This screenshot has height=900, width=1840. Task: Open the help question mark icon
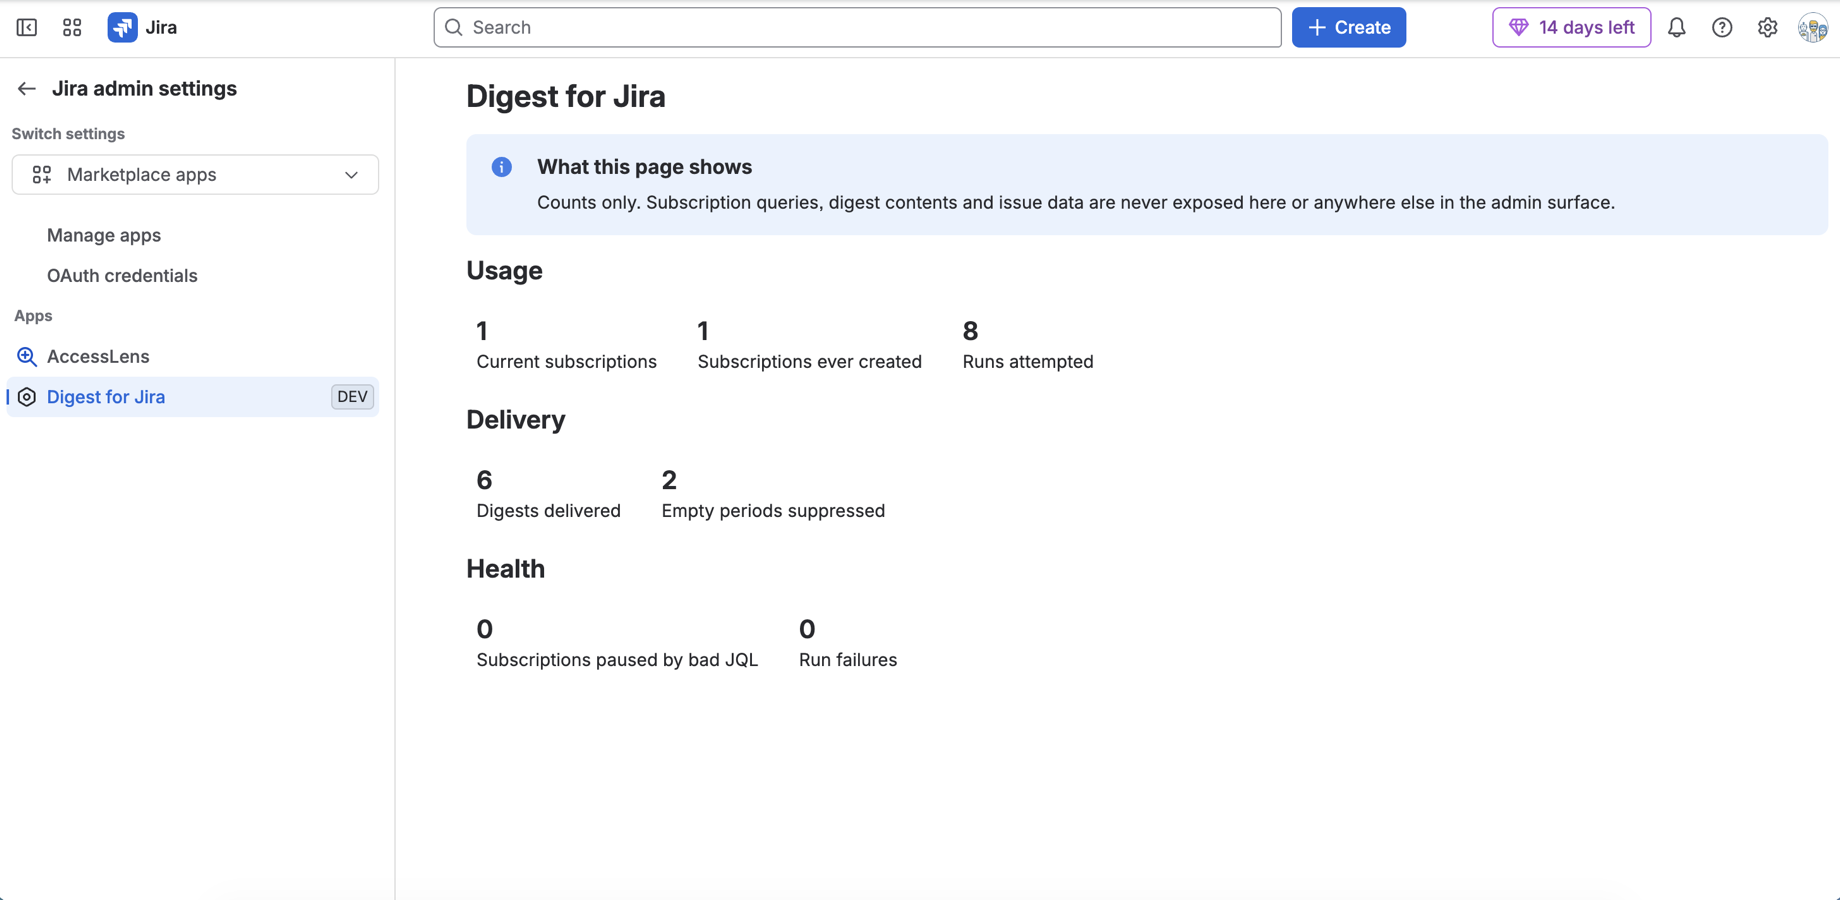pos(1722,27)
